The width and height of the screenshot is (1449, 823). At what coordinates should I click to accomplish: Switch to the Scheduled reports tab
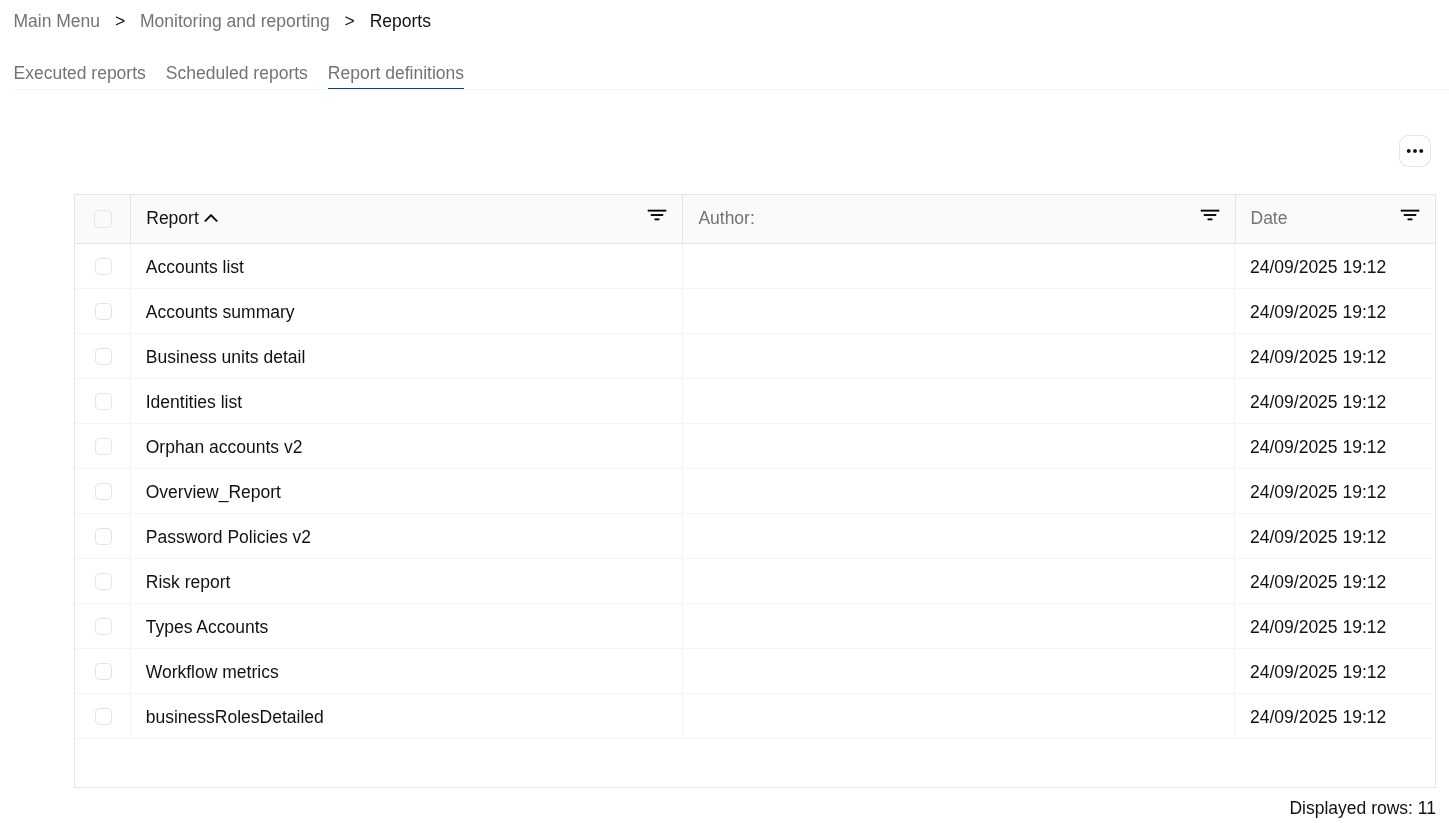point(237,73)
